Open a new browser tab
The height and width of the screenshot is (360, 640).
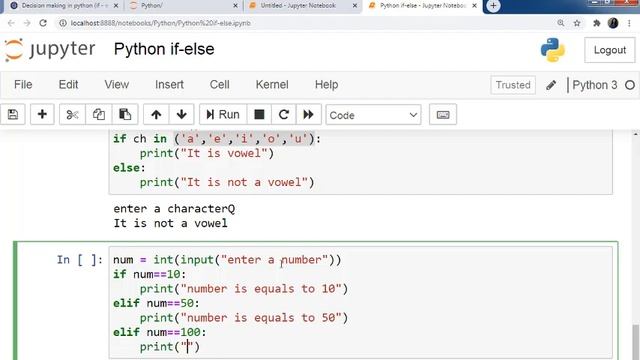point(493,6)
